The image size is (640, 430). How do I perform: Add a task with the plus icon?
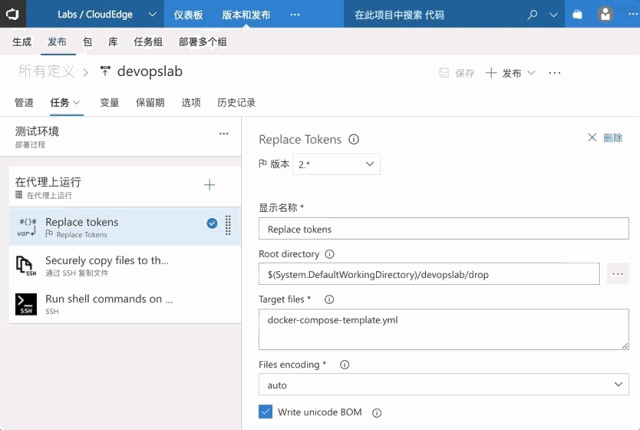coord(209,185)
